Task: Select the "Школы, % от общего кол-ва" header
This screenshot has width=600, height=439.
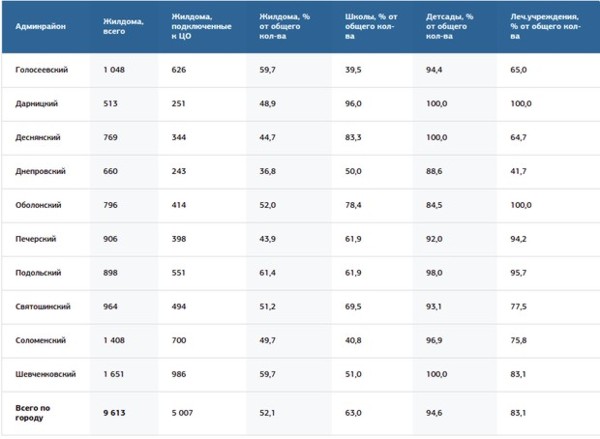Action: 374,27
